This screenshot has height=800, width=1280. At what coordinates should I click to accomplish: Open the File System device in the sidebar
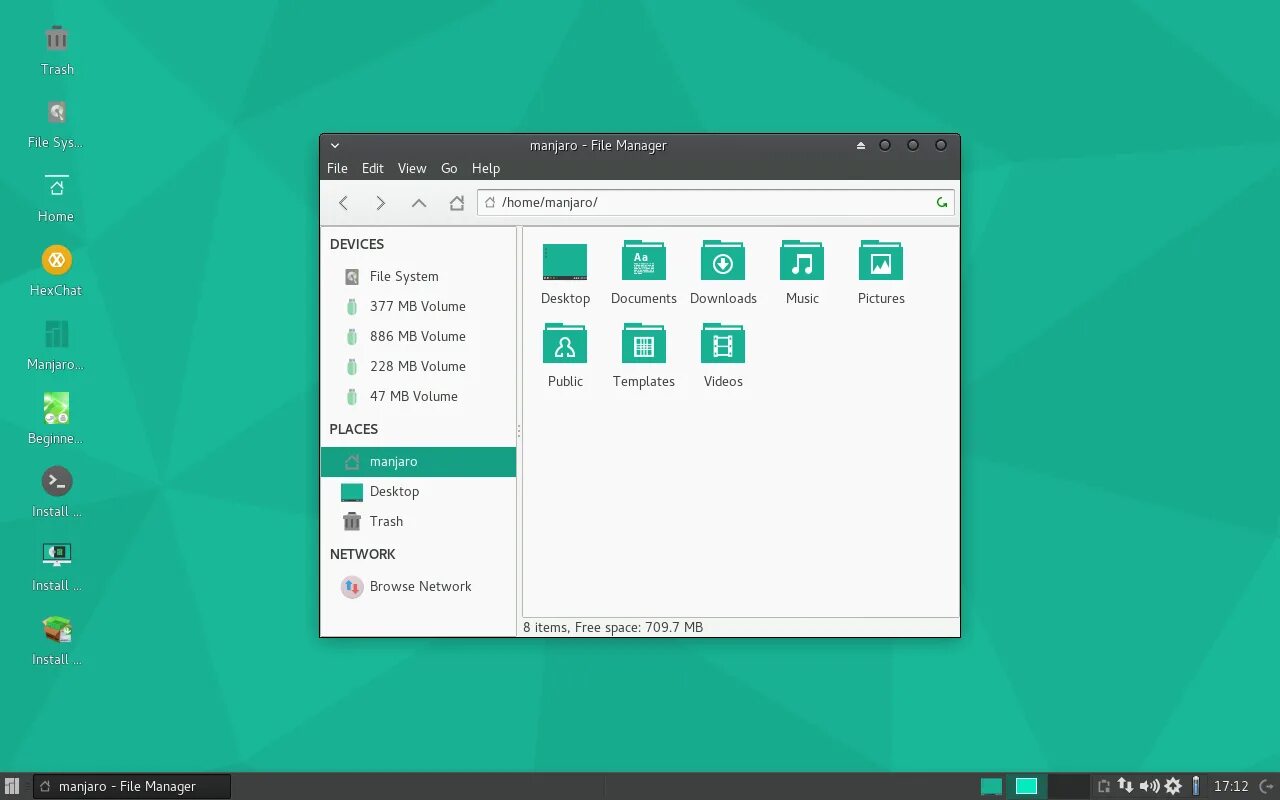pyautogui.click(x=403, y=276)
